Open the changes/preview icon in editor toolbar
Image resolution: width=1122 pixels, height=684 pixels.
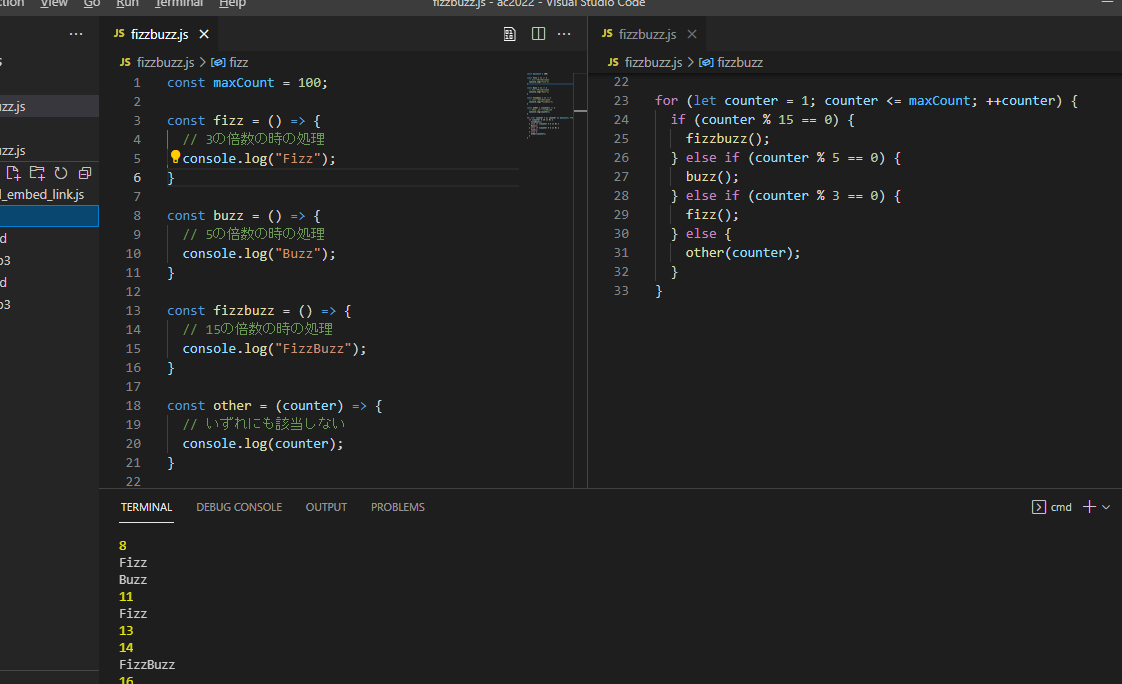point(509,34)
